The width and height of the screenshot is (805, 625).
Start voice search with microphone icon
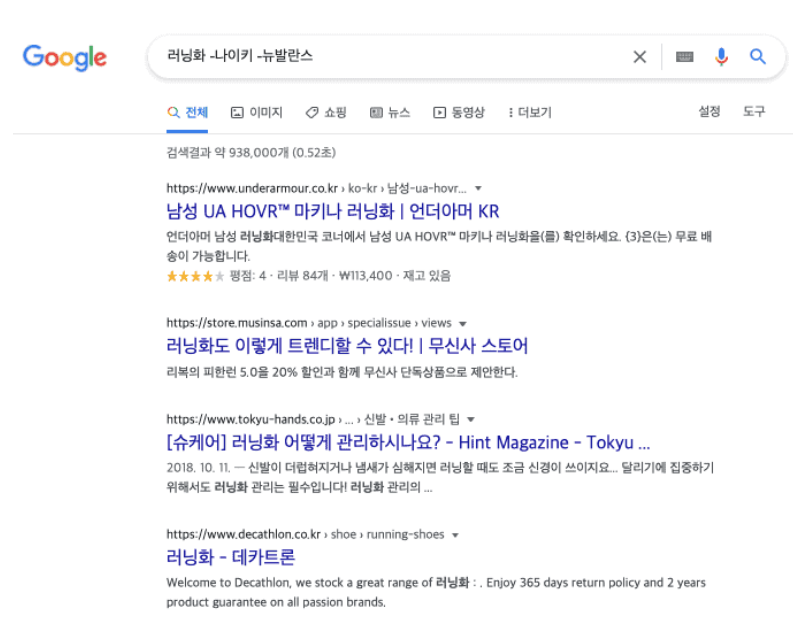click(721, 56)
